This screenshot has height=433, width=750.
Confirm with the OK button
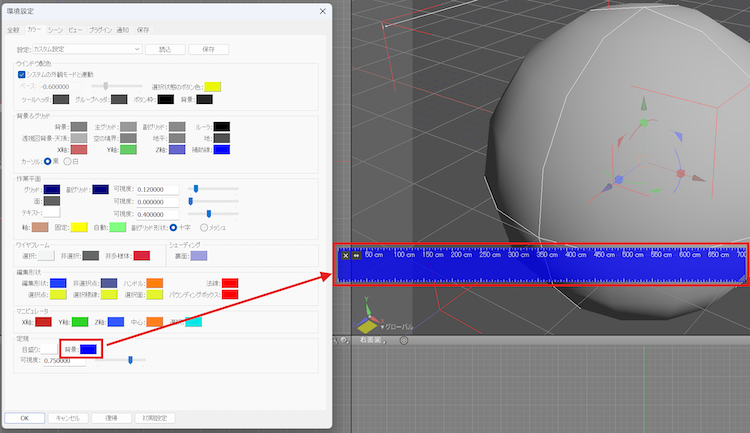pyautogui.click(x=25, y=418)
